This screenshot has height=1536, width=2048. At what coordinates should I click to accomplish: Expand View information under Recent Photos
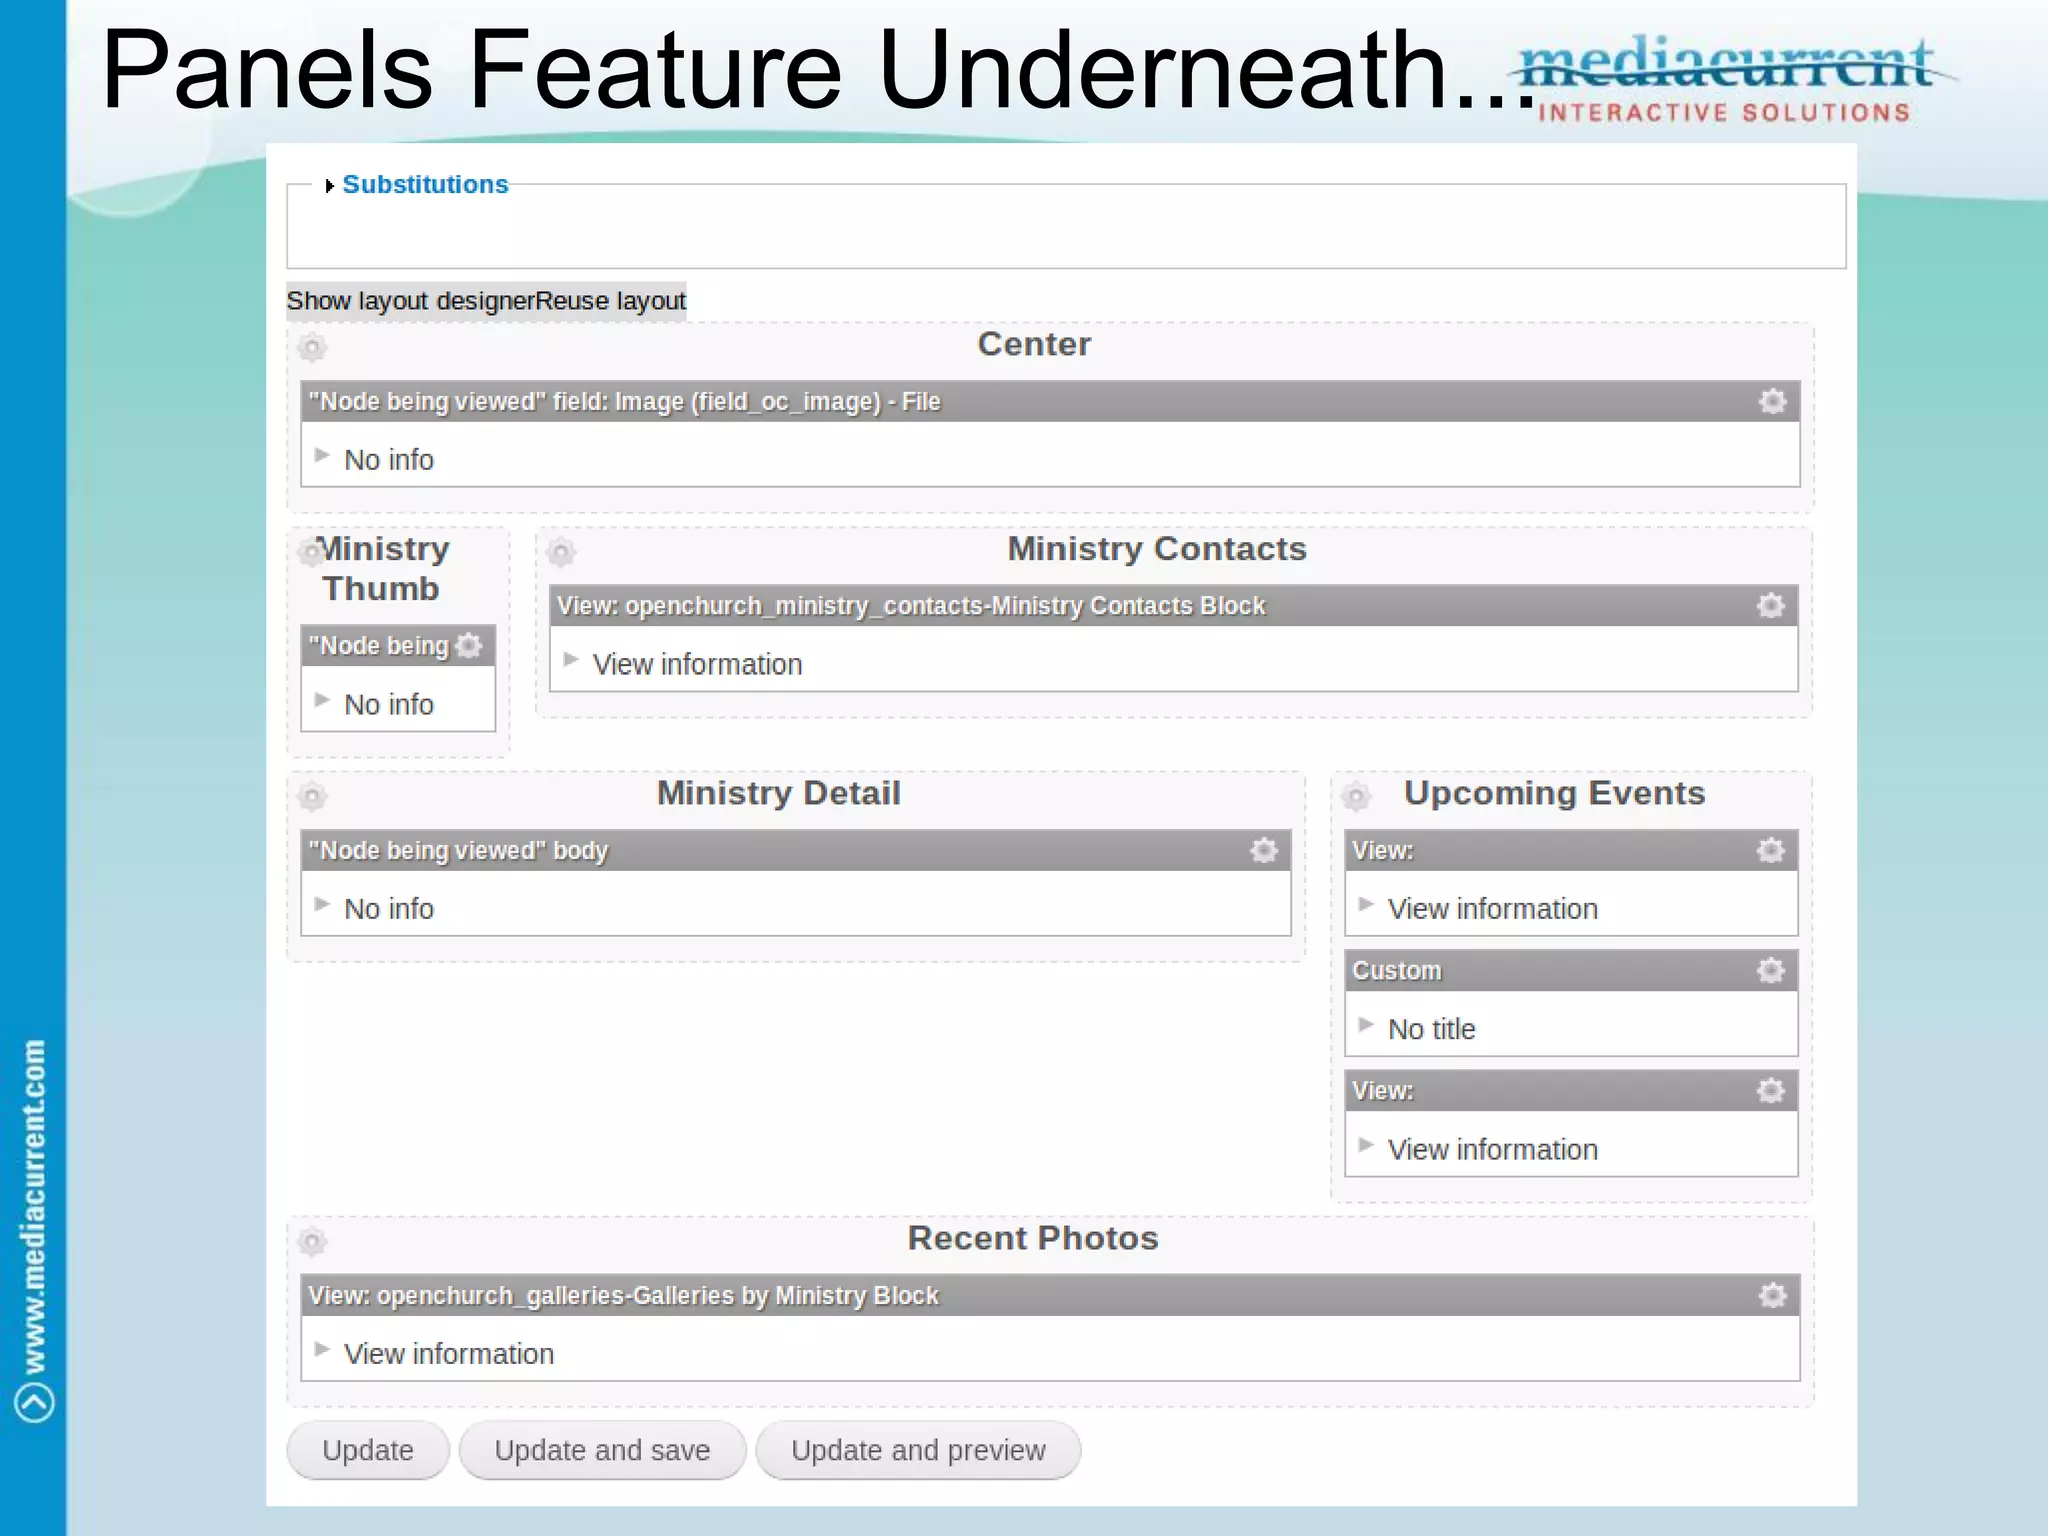tap(448, 1353)
